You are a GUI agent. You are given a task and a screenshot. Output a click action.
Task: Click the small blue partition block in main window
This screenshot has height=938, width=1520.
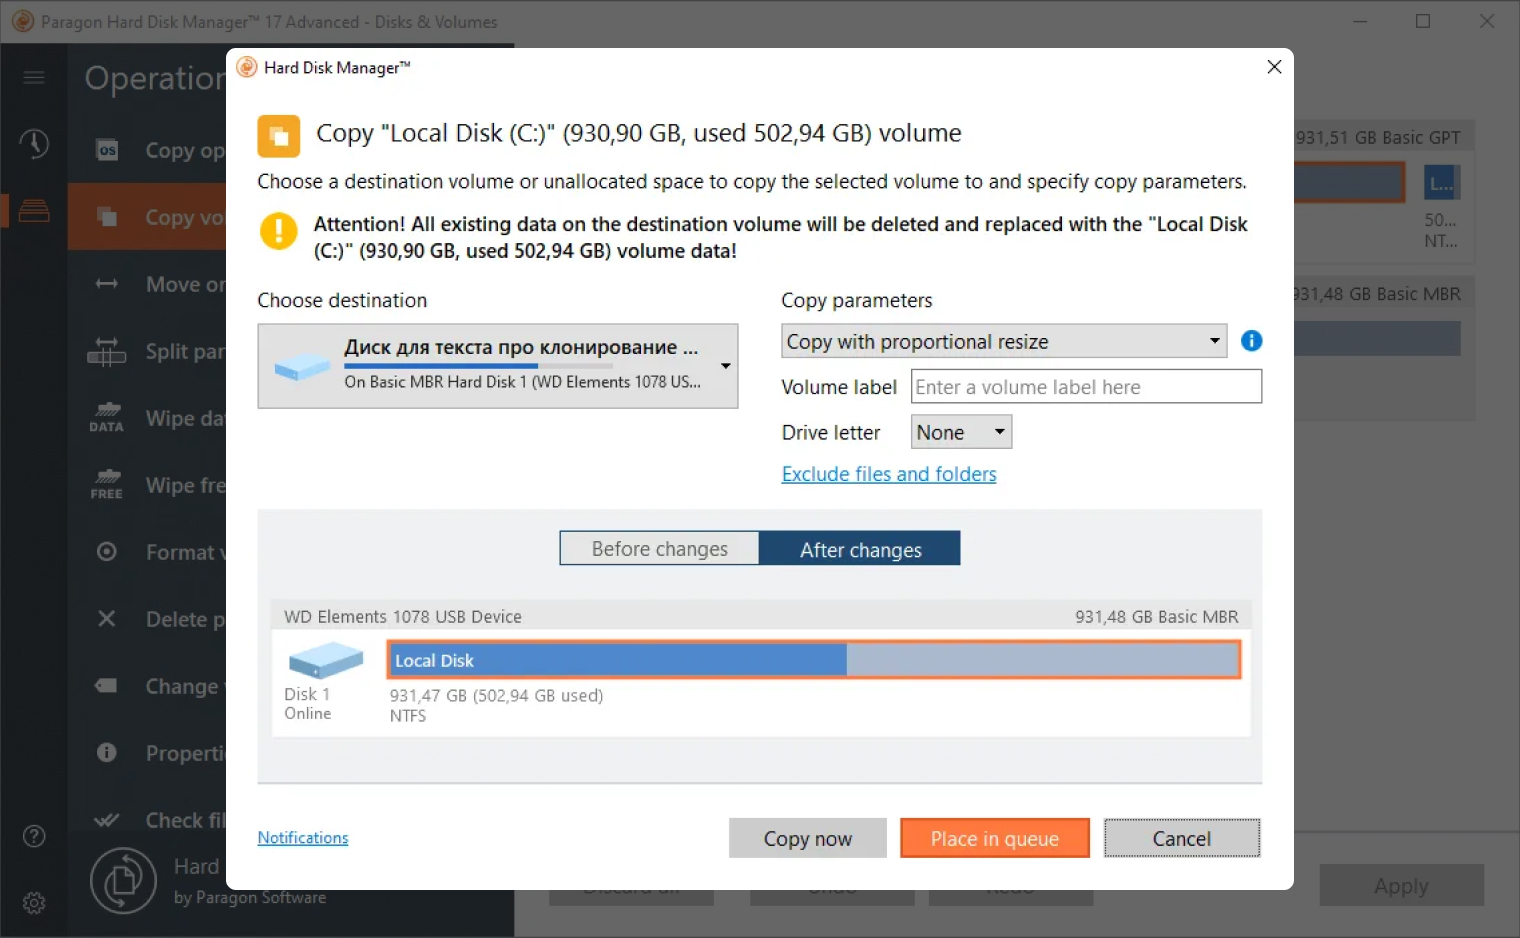(x=1441, y=183)
